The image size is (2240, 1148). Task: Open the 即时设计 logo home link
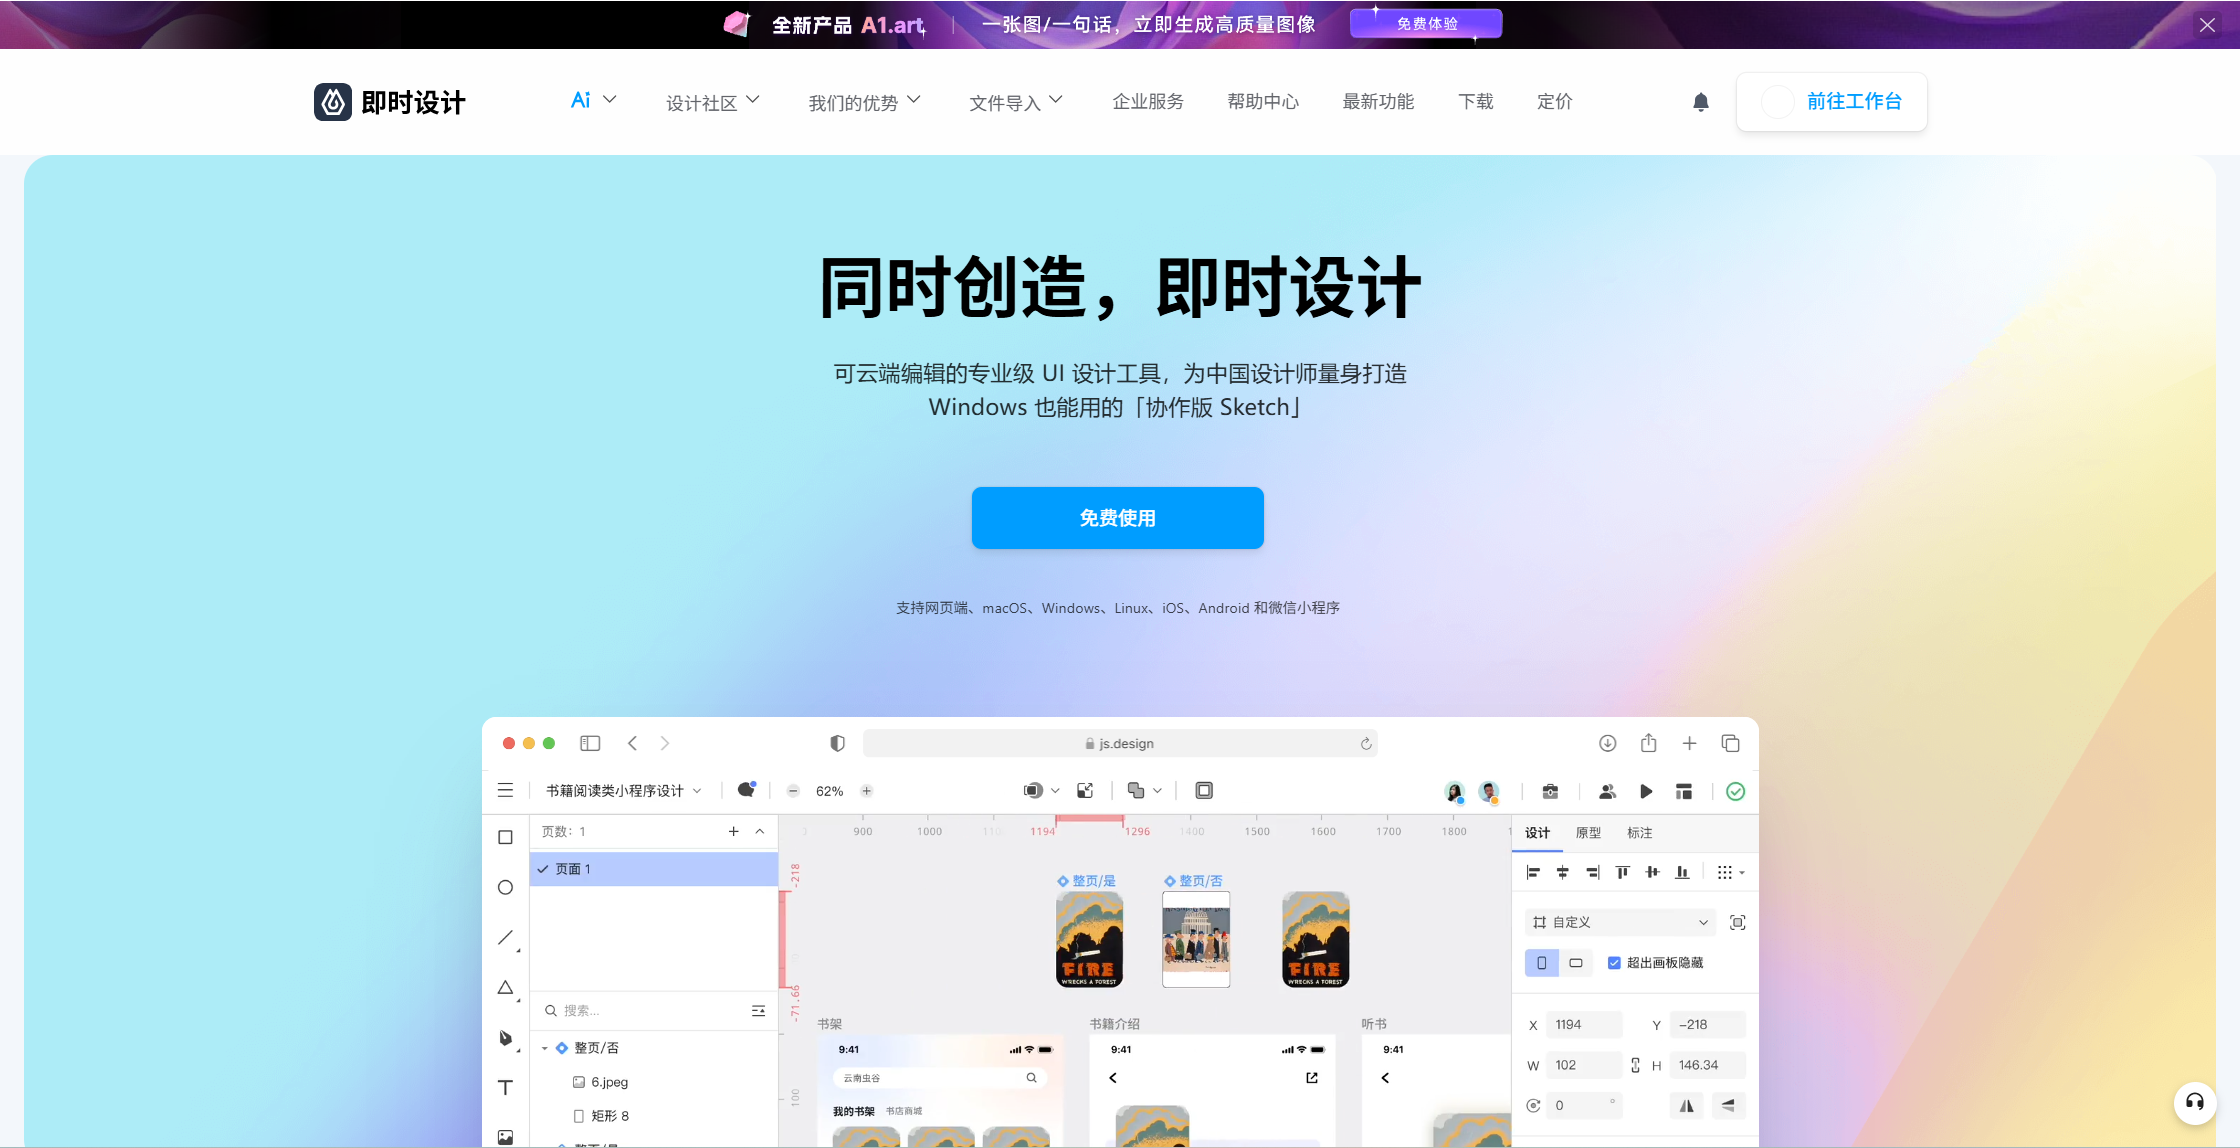[390, 102]
